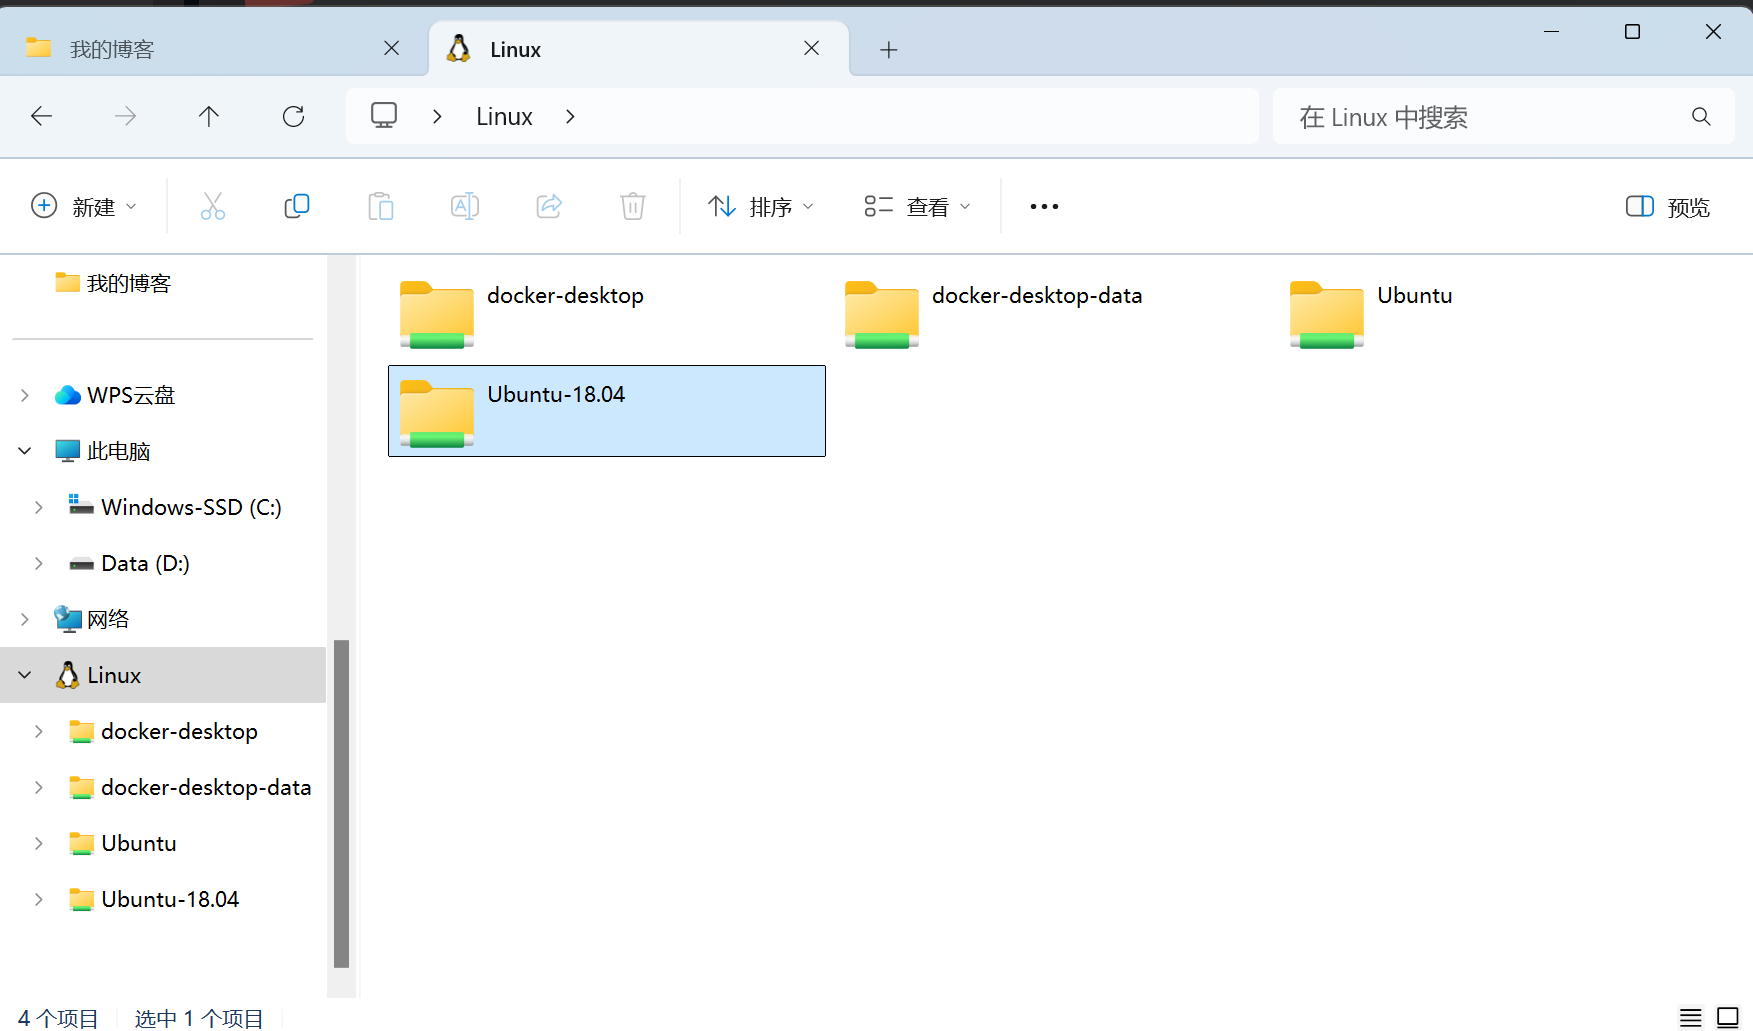Close the Linux tab

[x=812, y=48]
